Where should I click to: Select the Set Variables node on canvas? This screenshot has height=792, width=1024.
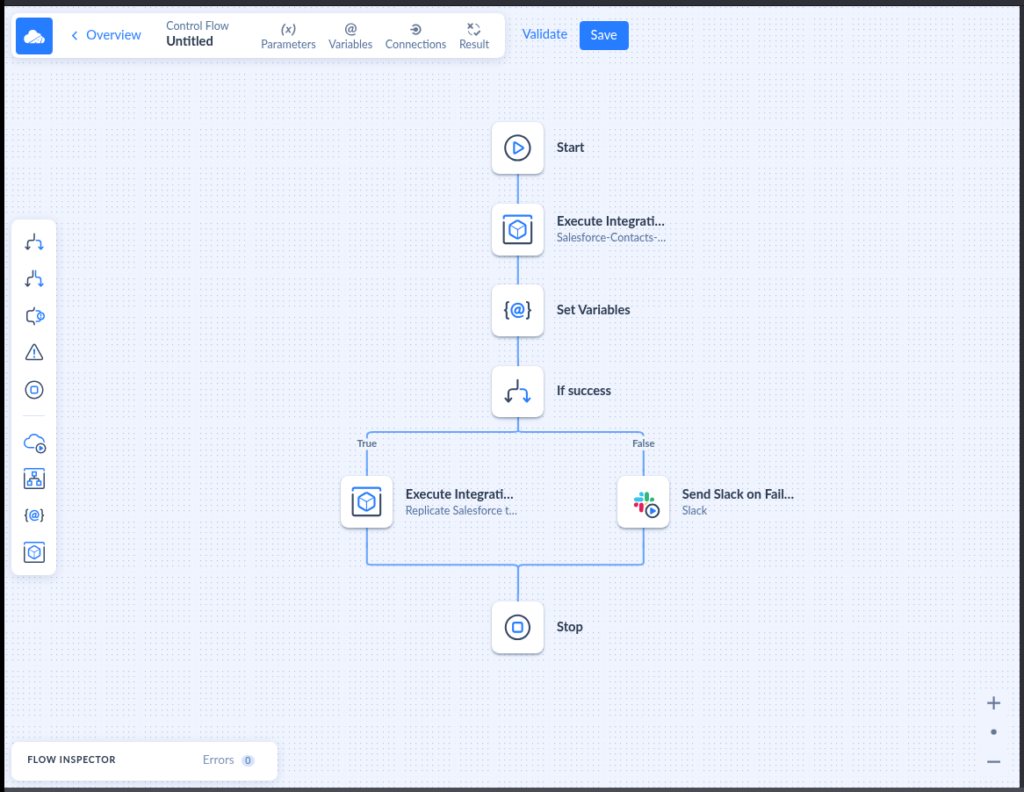[x=517, y=310]
